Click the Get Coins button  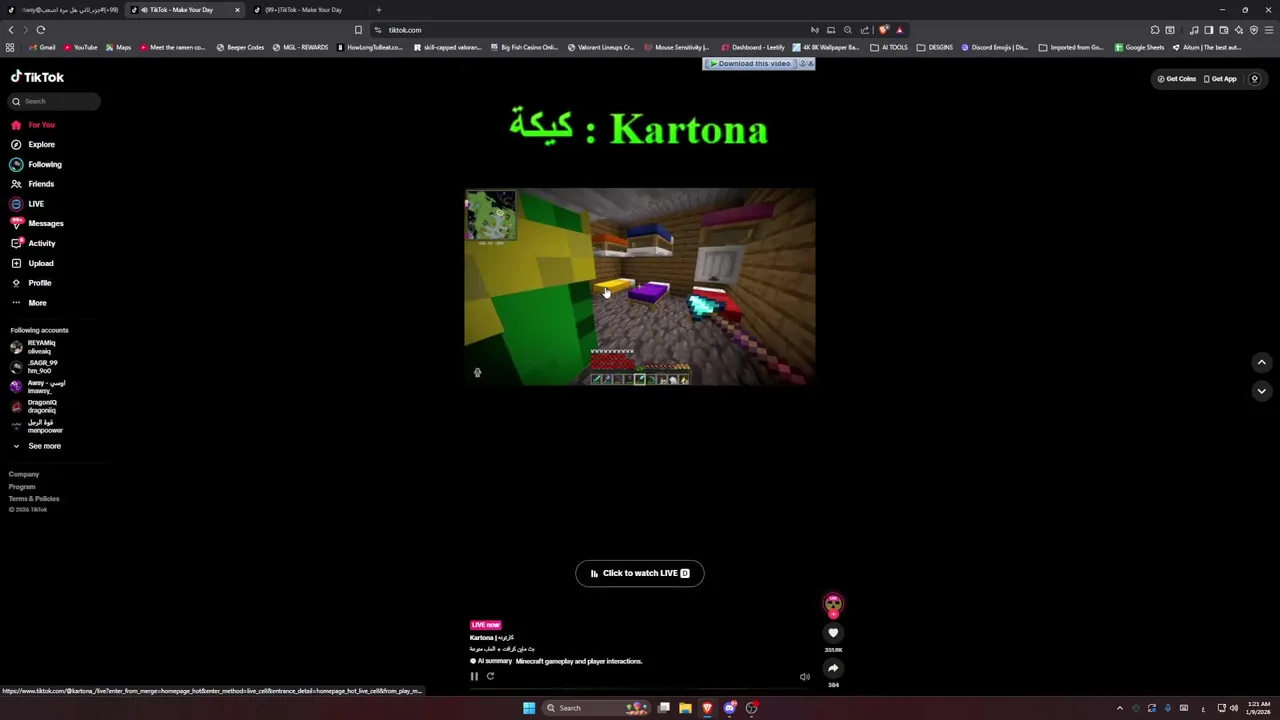[1177, 79]
